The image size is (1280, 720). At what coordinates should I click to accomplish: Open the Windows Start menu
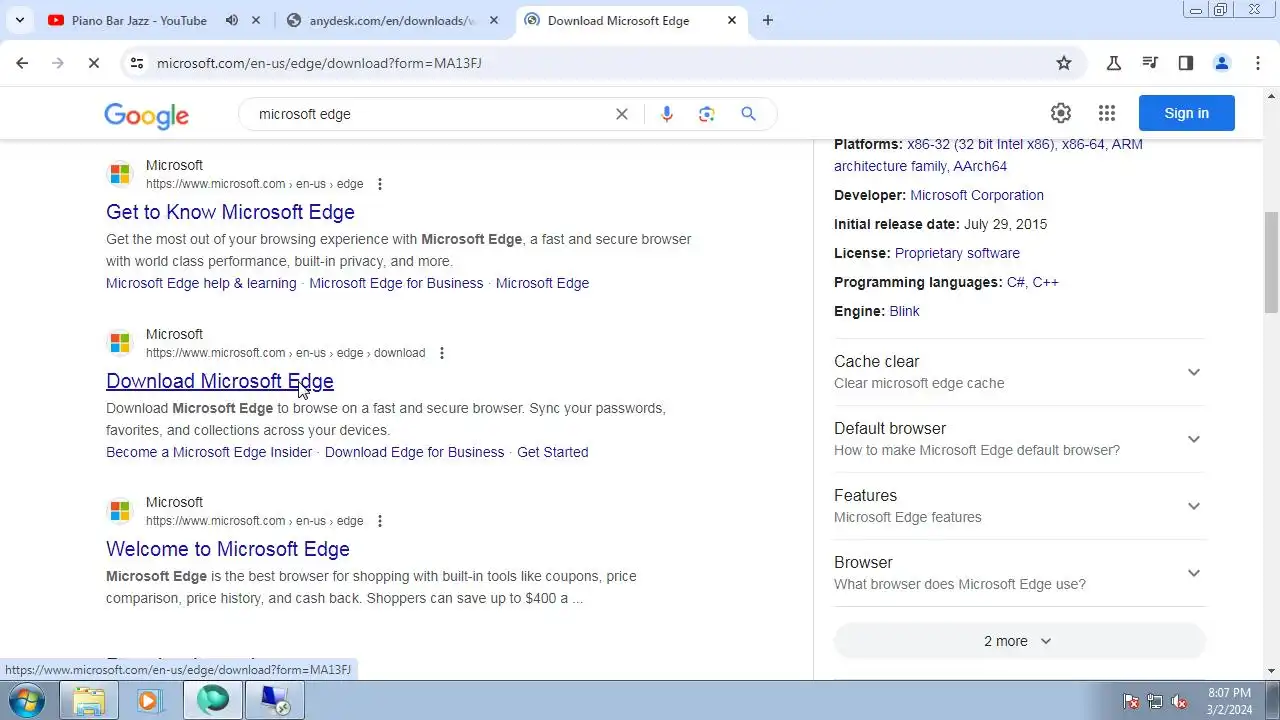[x=27, y=700]
